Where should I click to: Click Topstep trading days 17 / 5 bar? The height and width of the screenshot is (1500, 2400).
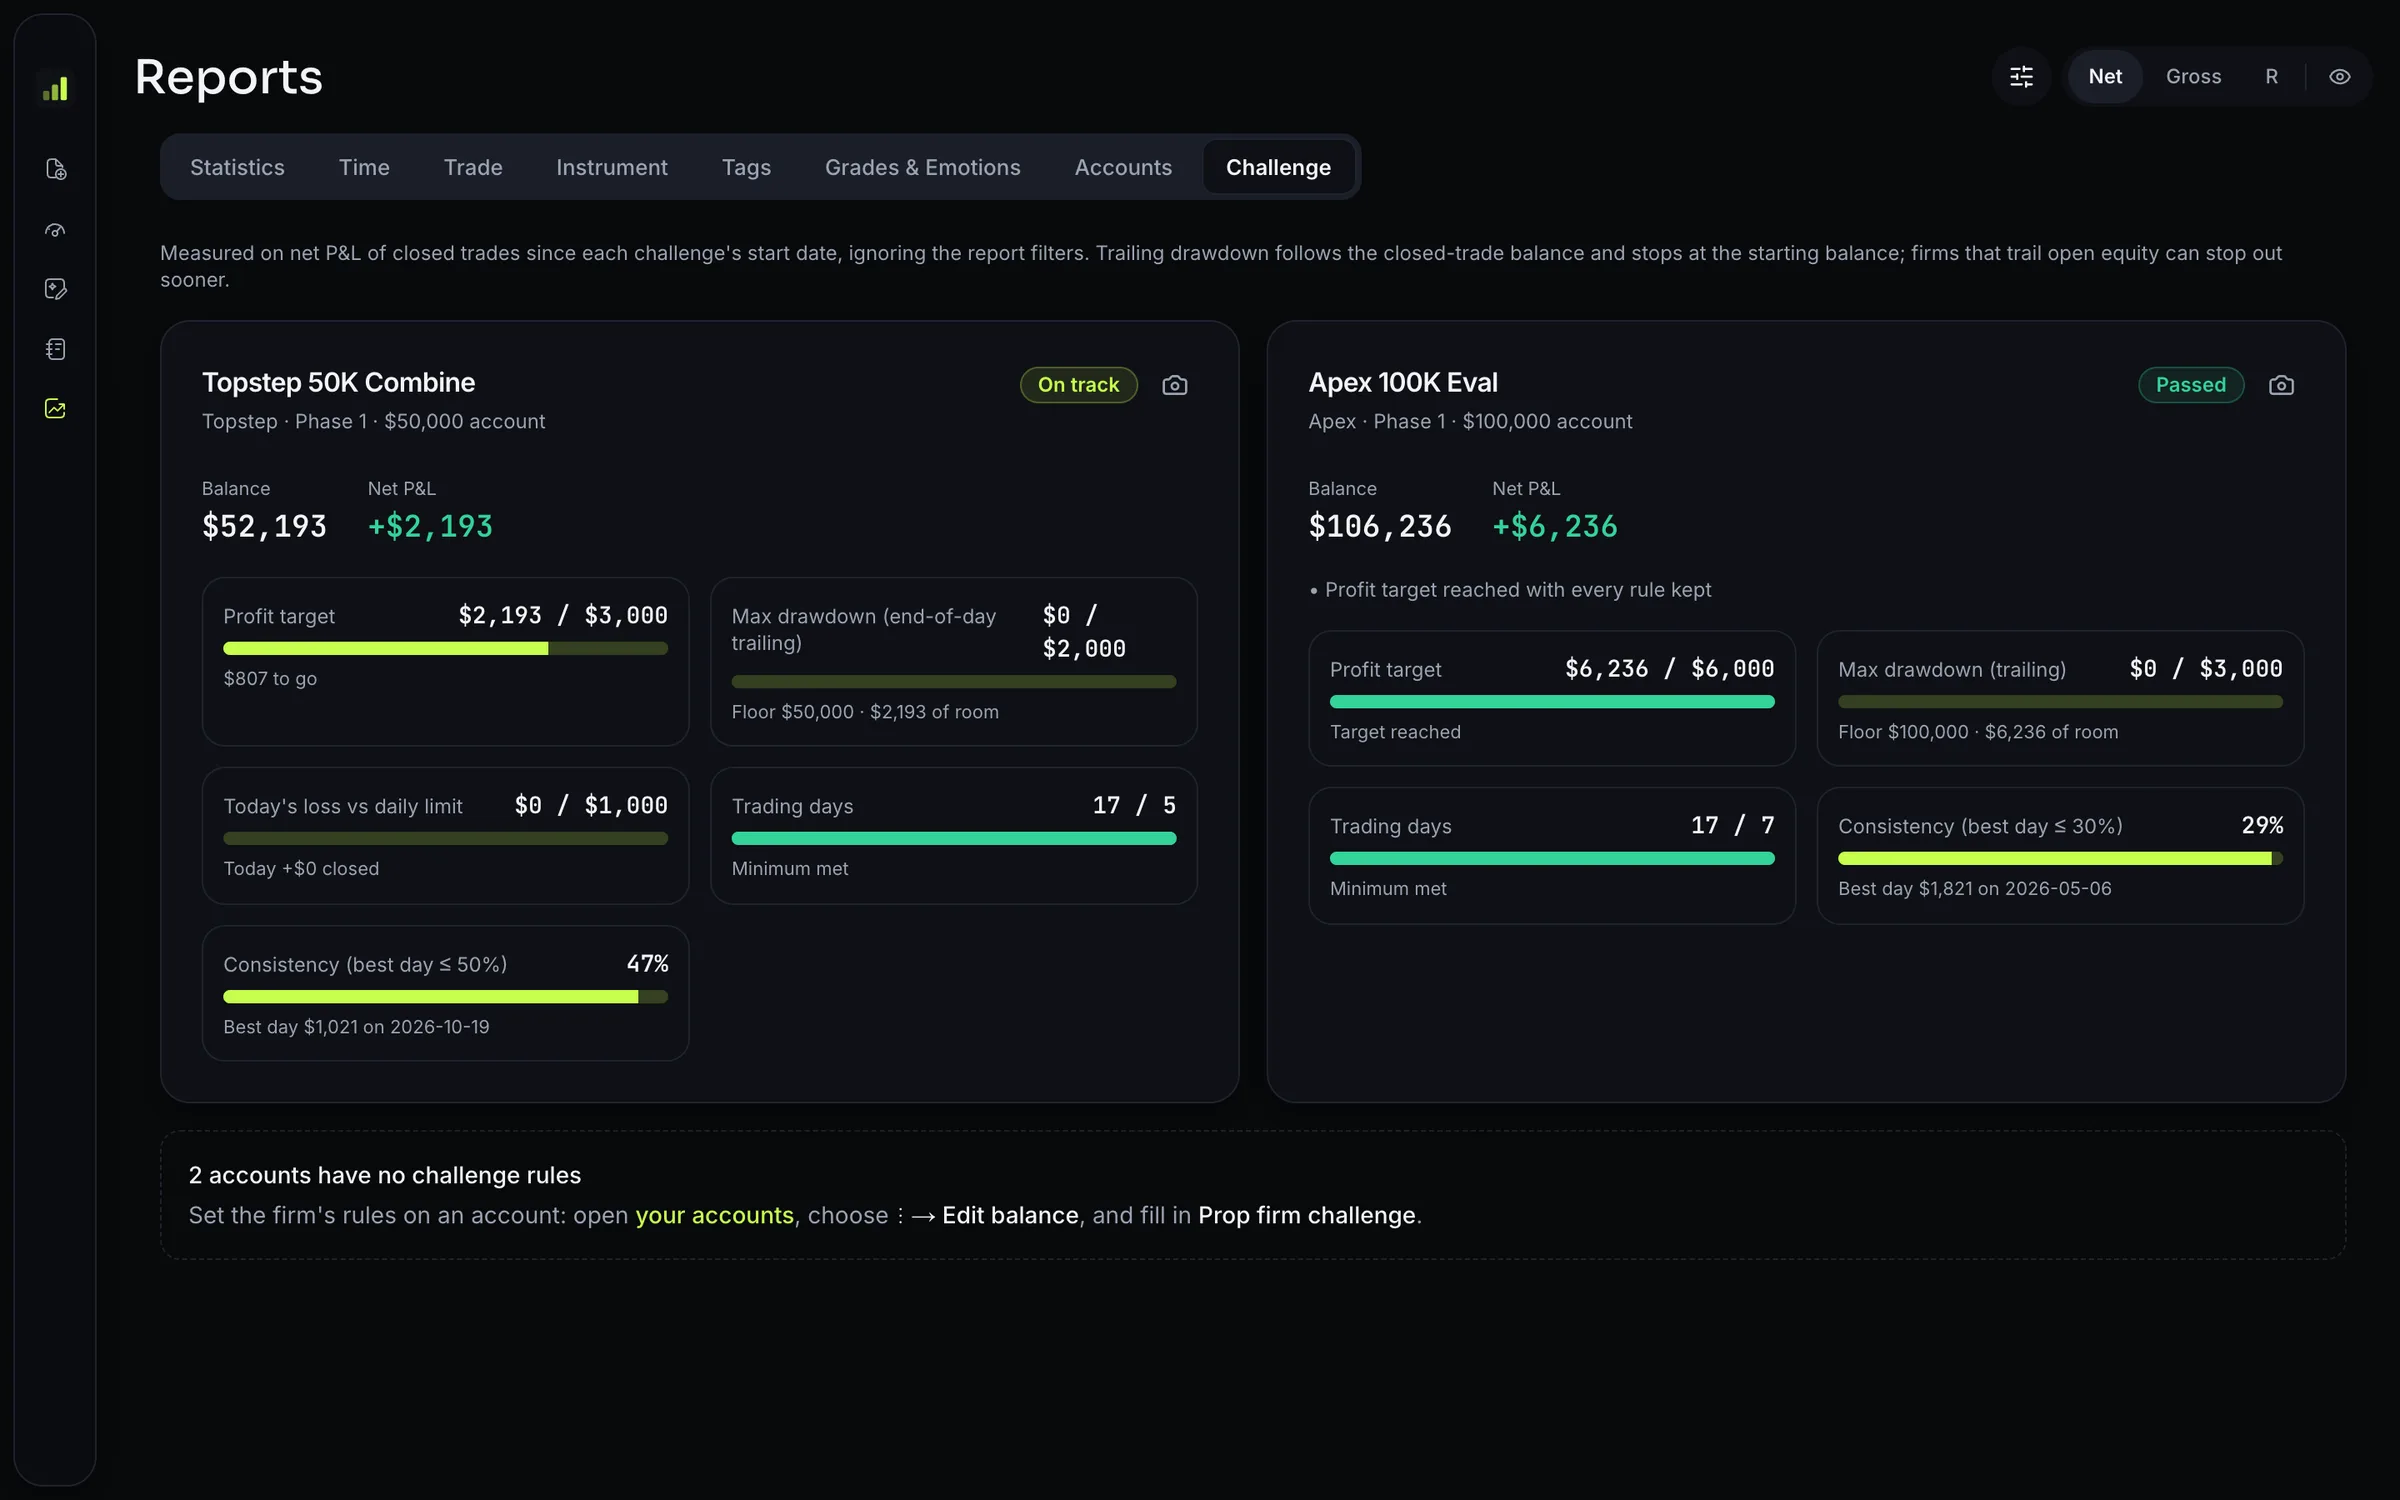point(953,839)
